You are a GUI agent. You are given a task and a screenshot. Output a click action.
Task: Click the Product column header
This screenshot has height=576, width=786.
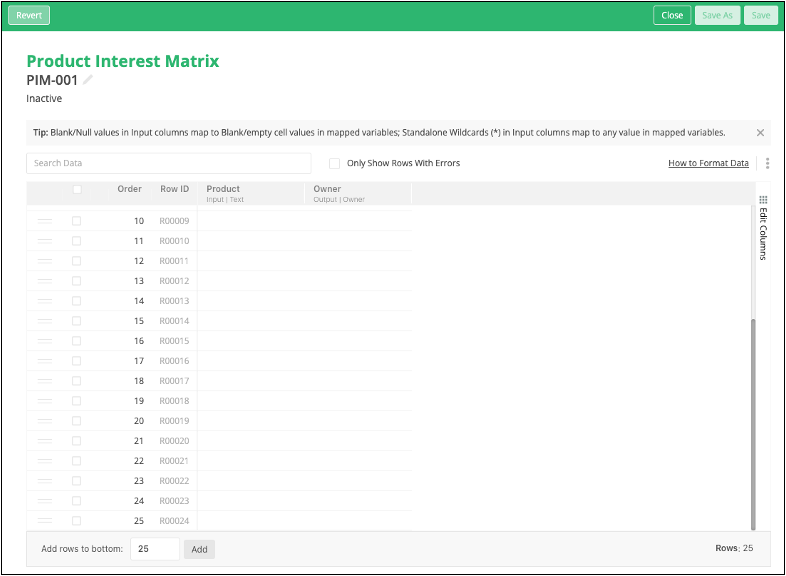251,194
